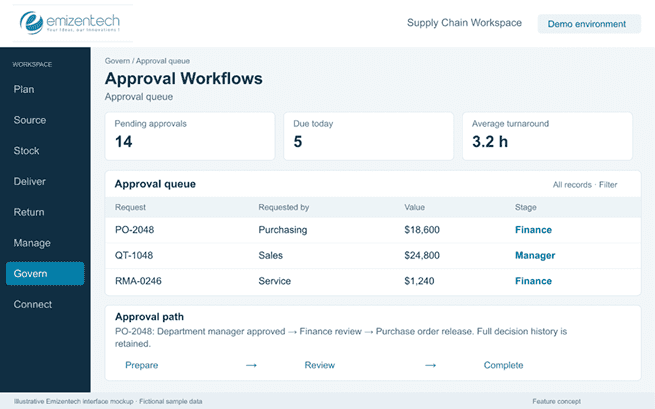Screen dimensions: 655x409
Task: Click the Approval Workflows page title
Action: (184, 79)
